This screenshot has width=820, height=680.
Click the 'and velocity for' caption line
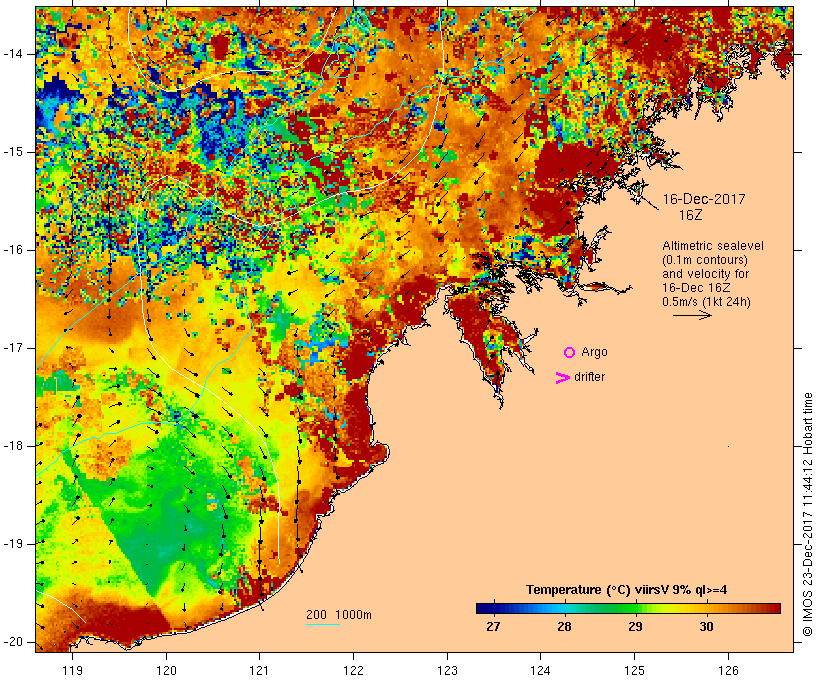tap(705, 274)
